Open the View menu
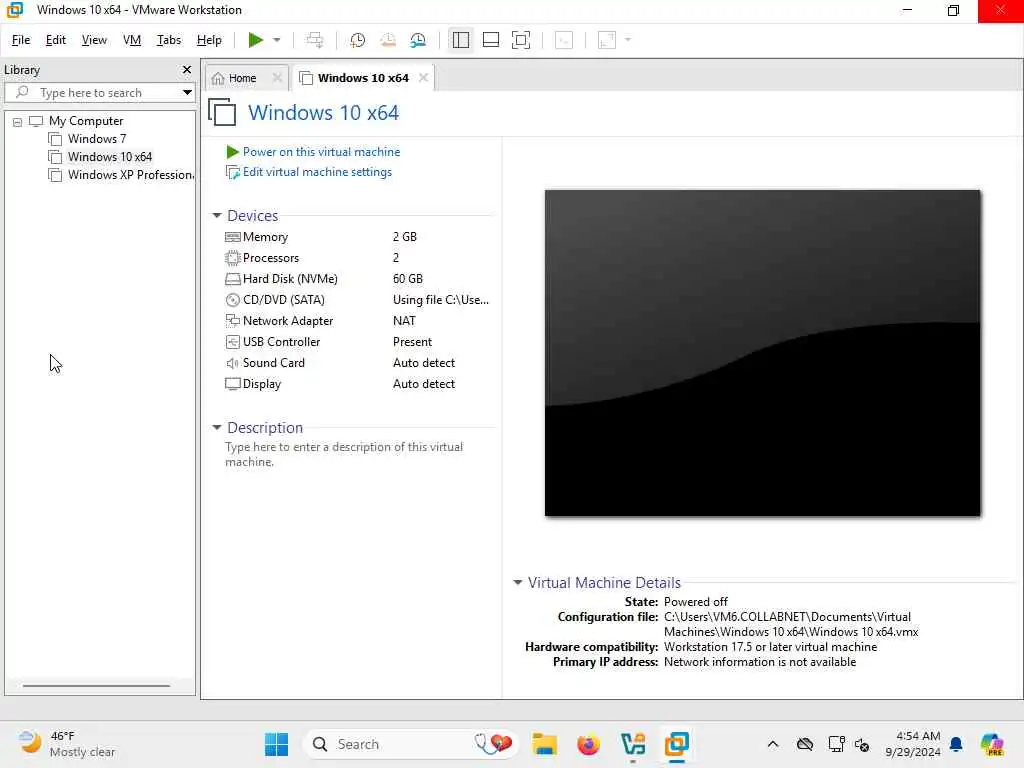The image size is (1024, 768). tap(94, 40)
